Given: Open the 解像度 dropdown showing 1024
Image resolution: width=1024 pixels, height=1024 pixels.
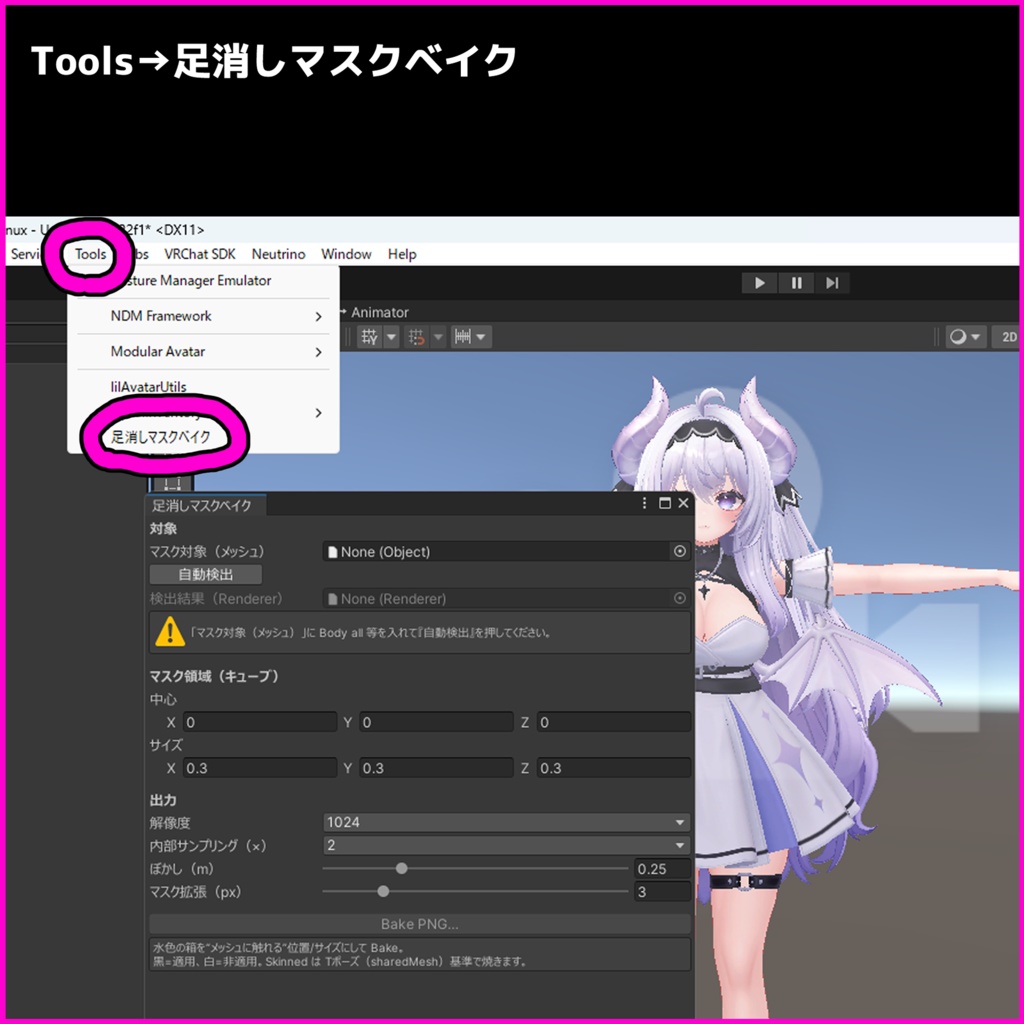Looking at the screenshot, I should pos(507,822).
